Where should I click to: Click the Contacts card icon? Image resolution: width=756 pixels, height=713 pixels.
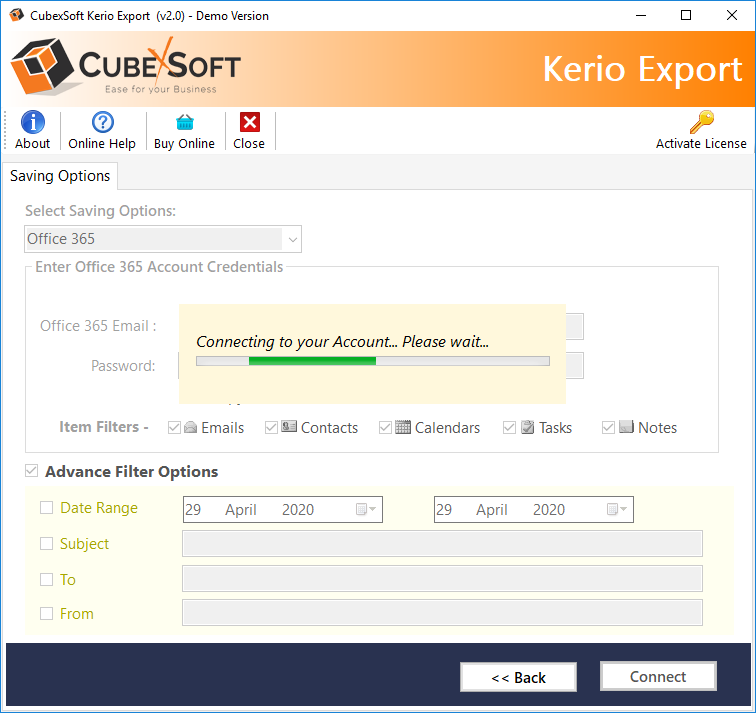[x=289, y=427]
